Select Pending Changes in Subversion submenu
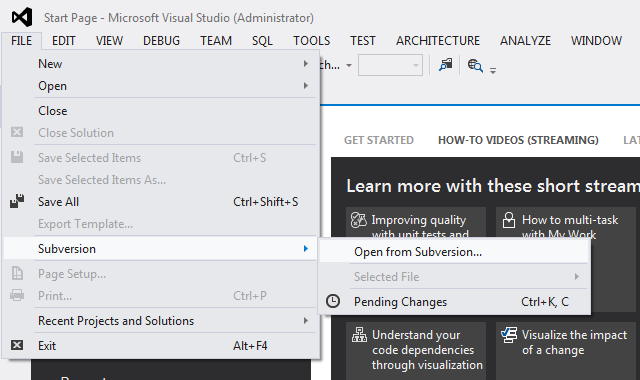 (454, 302)
